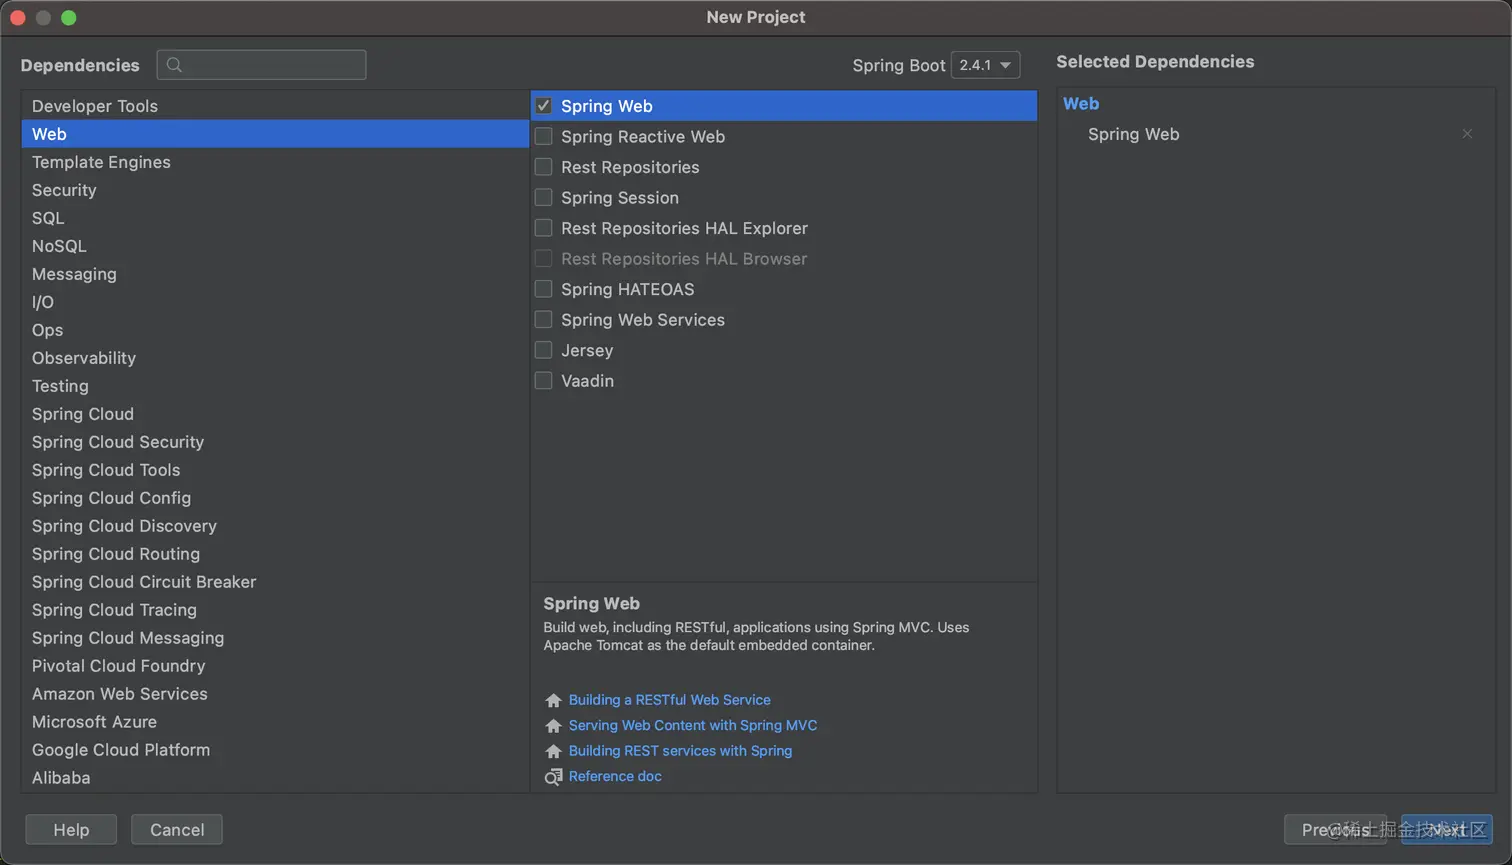Tick the Spring HATEOAS checkbox
Screen dimensions: 1512x865
[544, 289]
